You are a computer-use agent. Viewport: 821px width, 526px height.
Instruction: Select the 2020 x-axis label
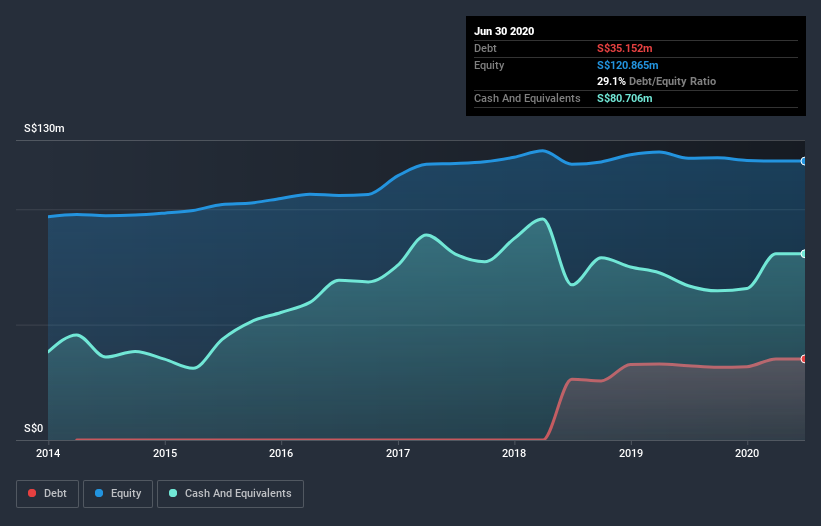[747, 453]
